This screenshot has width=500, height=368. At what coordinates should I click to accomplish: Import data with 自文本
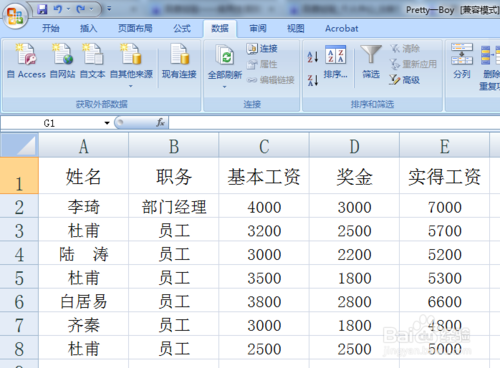pos(93,61)
